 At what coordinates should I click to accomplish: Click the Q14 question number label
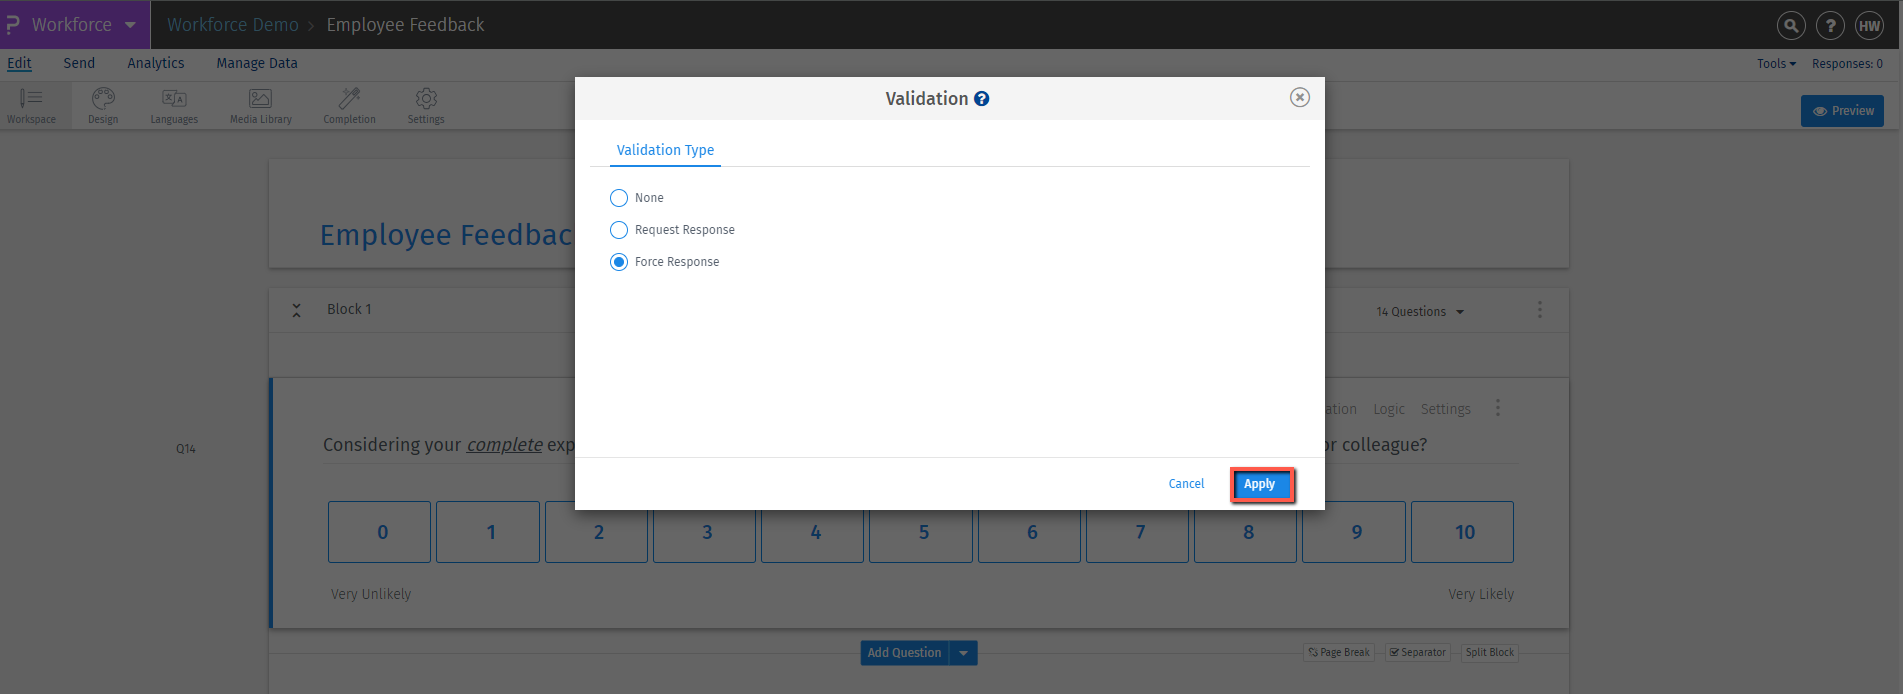[x=186, y=449]
